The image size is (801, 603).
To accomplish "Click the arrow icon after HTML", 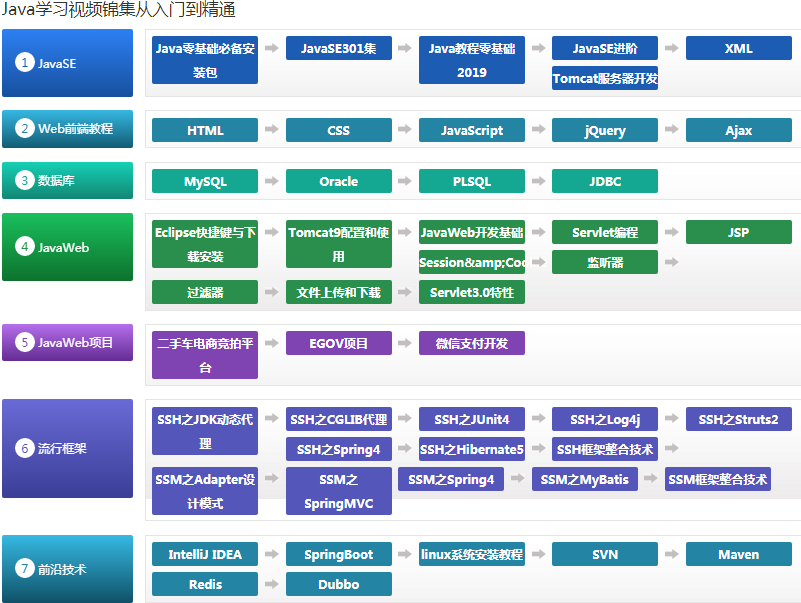I will pyautogui.click(x=272, y=130).
